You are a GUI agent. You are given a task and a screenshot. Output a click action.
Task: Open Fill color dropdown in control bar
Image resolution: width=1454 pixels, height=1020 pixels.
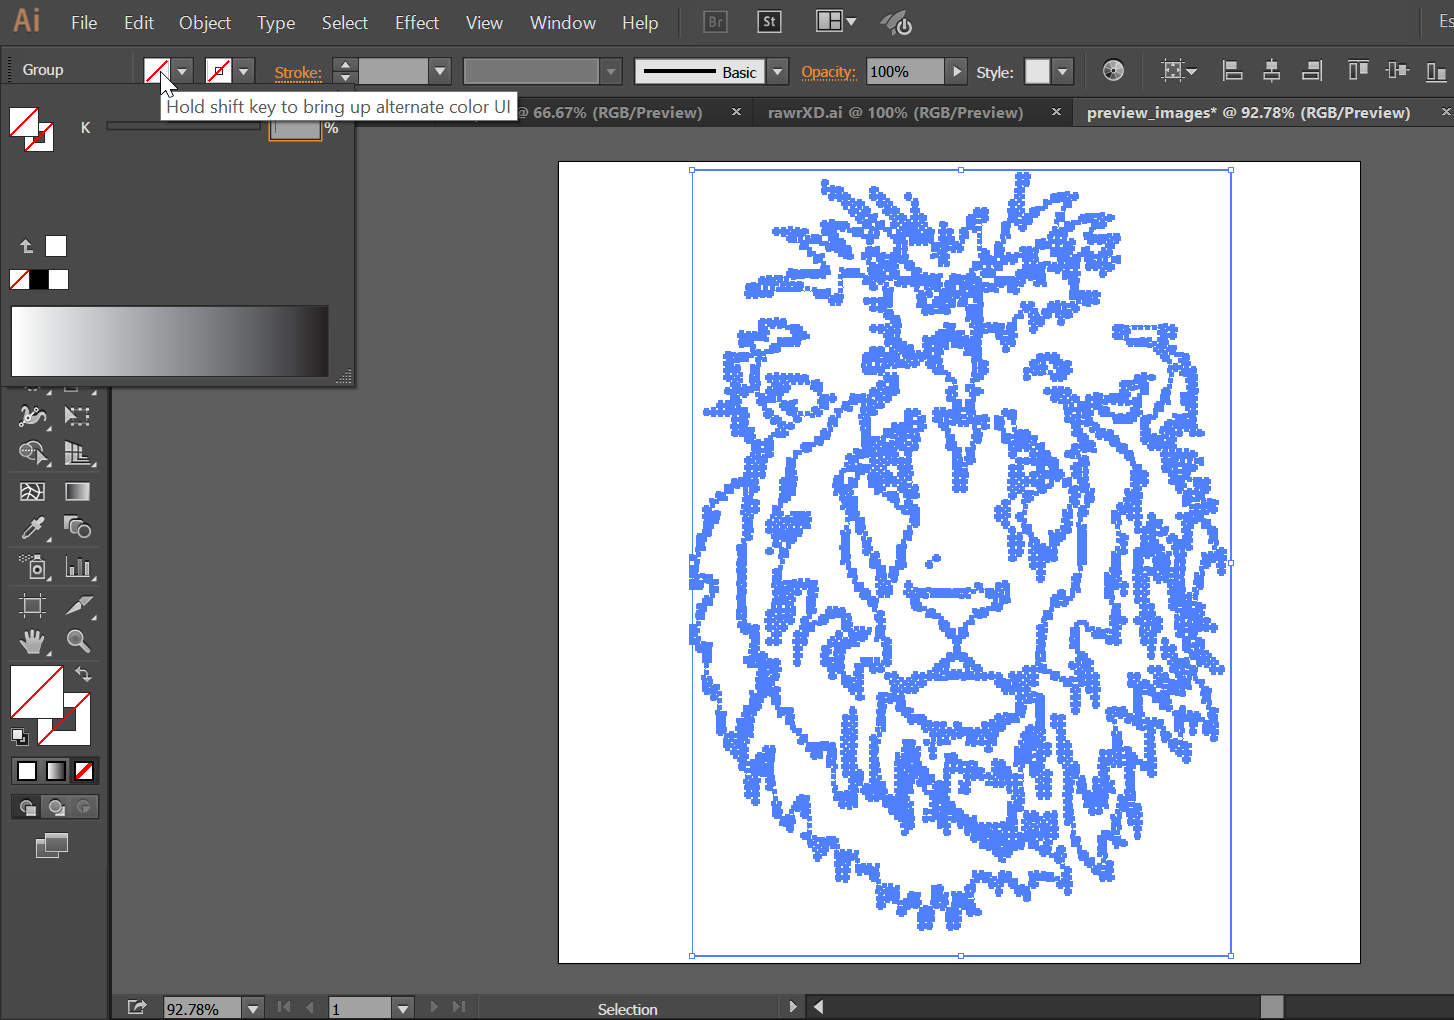coord(182,72)
